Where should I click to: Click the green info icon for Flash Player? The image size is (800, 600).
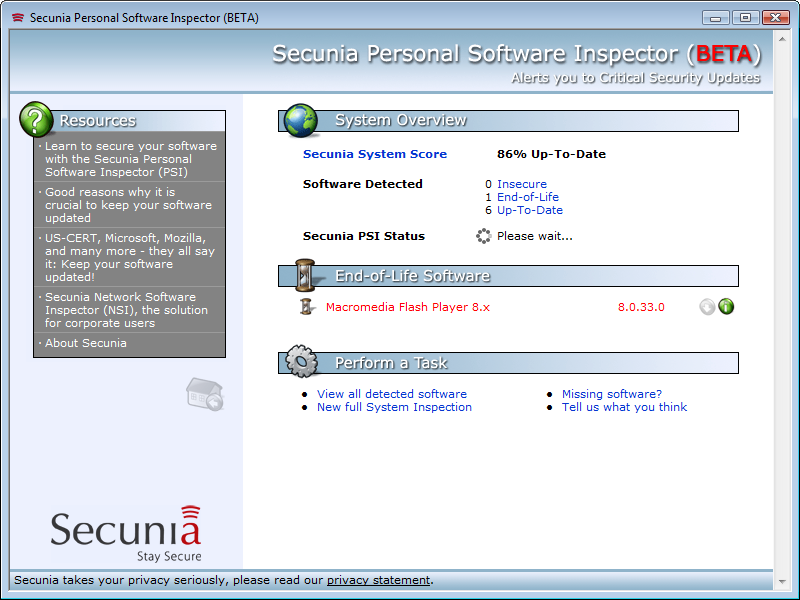tap(726, 306)
